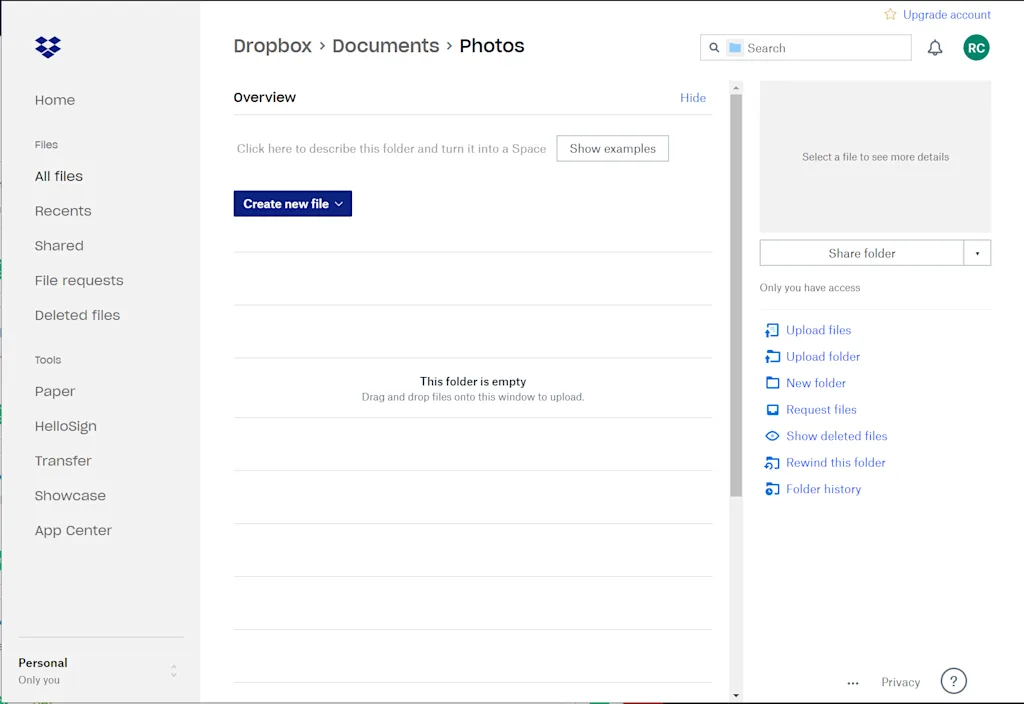Open File requests in the sidebar

(x=79, y=280)
